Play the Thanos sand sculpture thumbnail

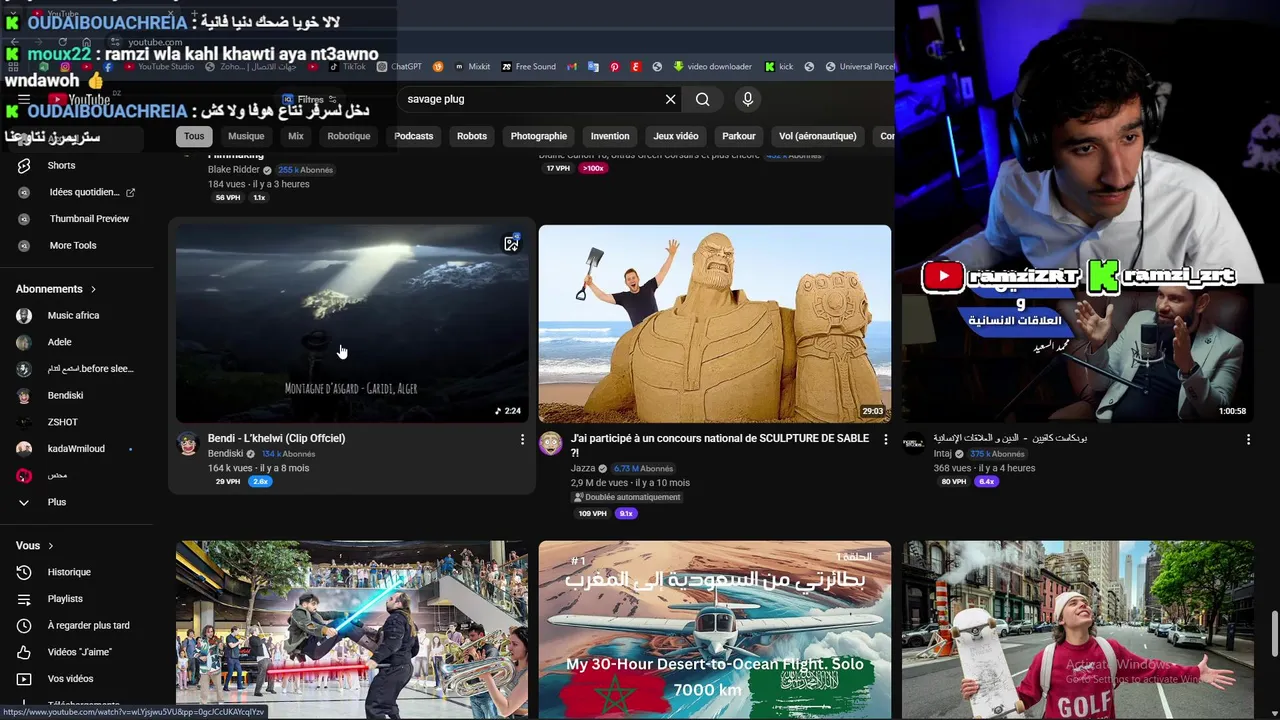click(715, 323)
